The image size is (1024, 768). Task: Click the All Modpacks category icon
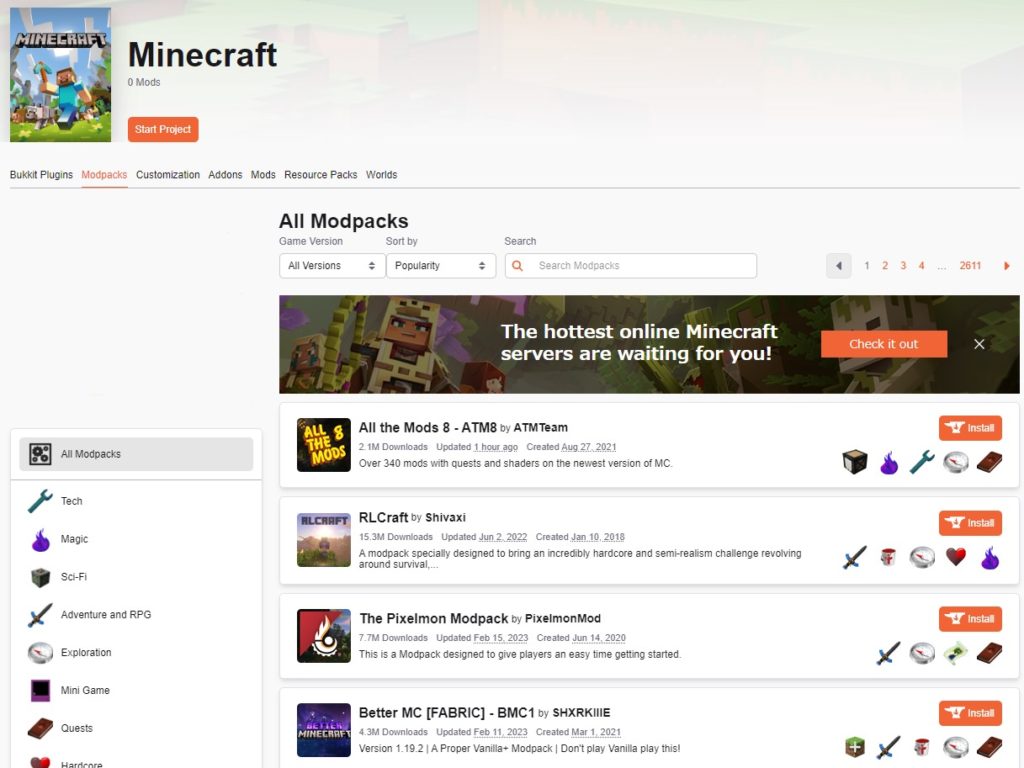40,454
